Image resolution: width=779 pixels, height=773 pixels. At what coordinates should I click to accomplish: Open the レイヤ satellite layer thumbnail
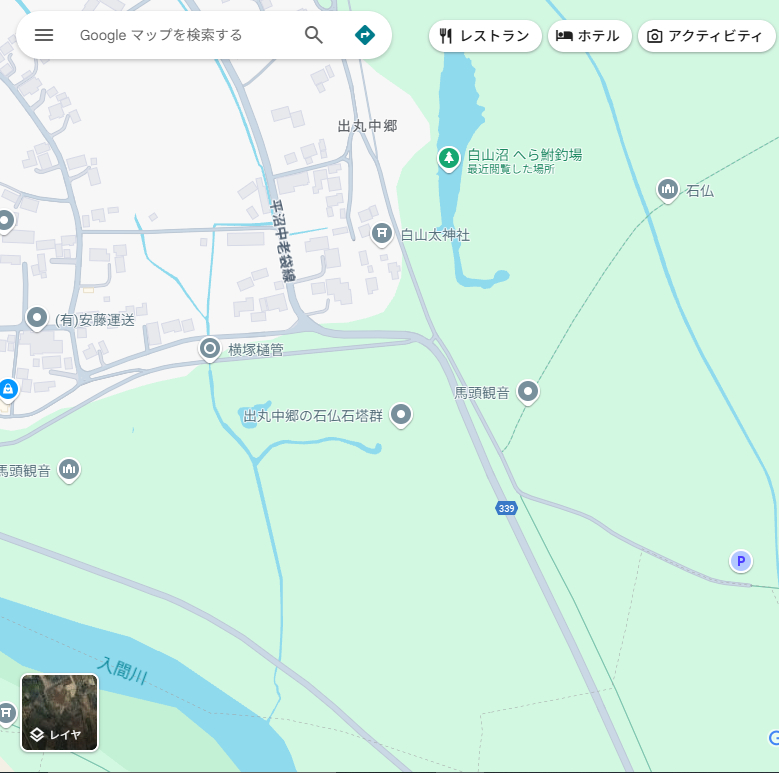60,712
